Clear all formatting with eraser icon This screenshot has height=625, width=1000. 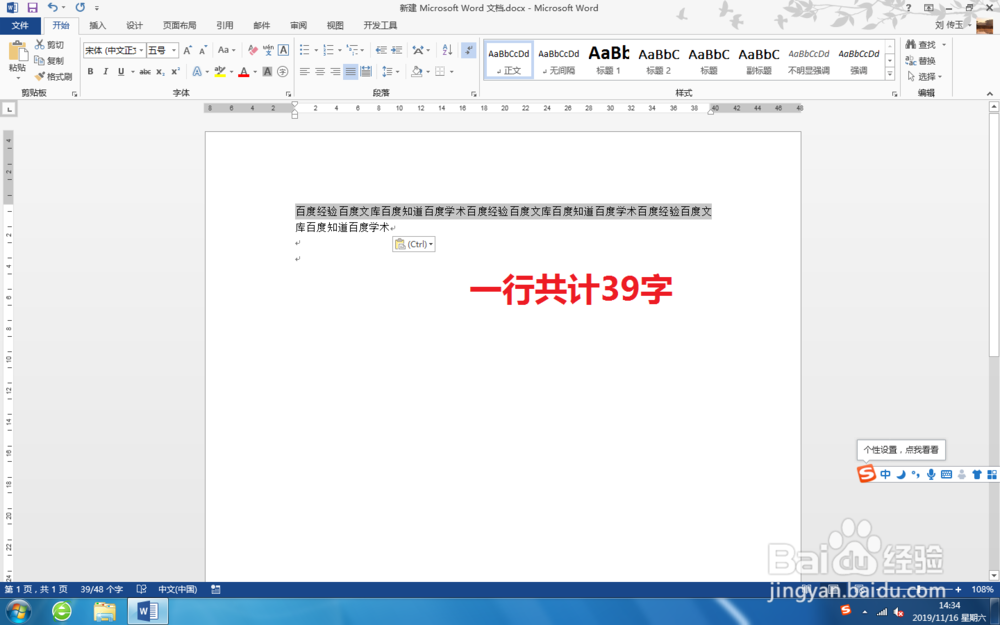(x=253, y=50)
